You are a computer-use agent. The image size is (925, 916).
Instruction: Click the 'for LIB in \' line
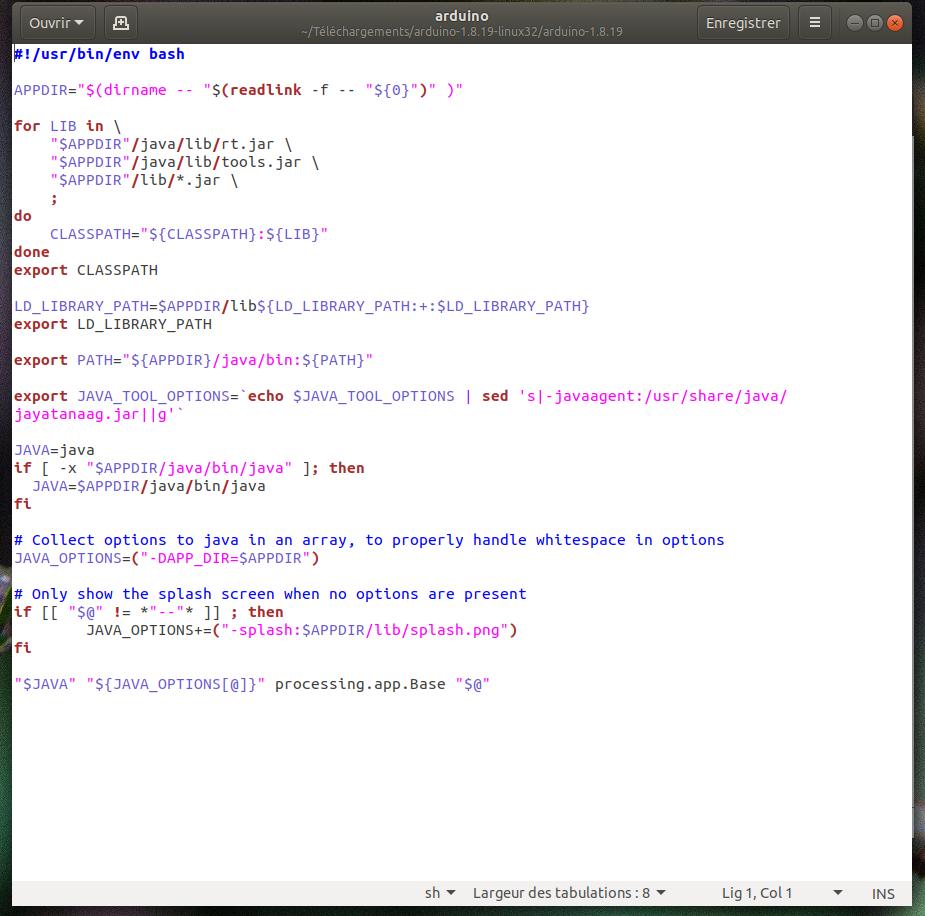point(67,126)
